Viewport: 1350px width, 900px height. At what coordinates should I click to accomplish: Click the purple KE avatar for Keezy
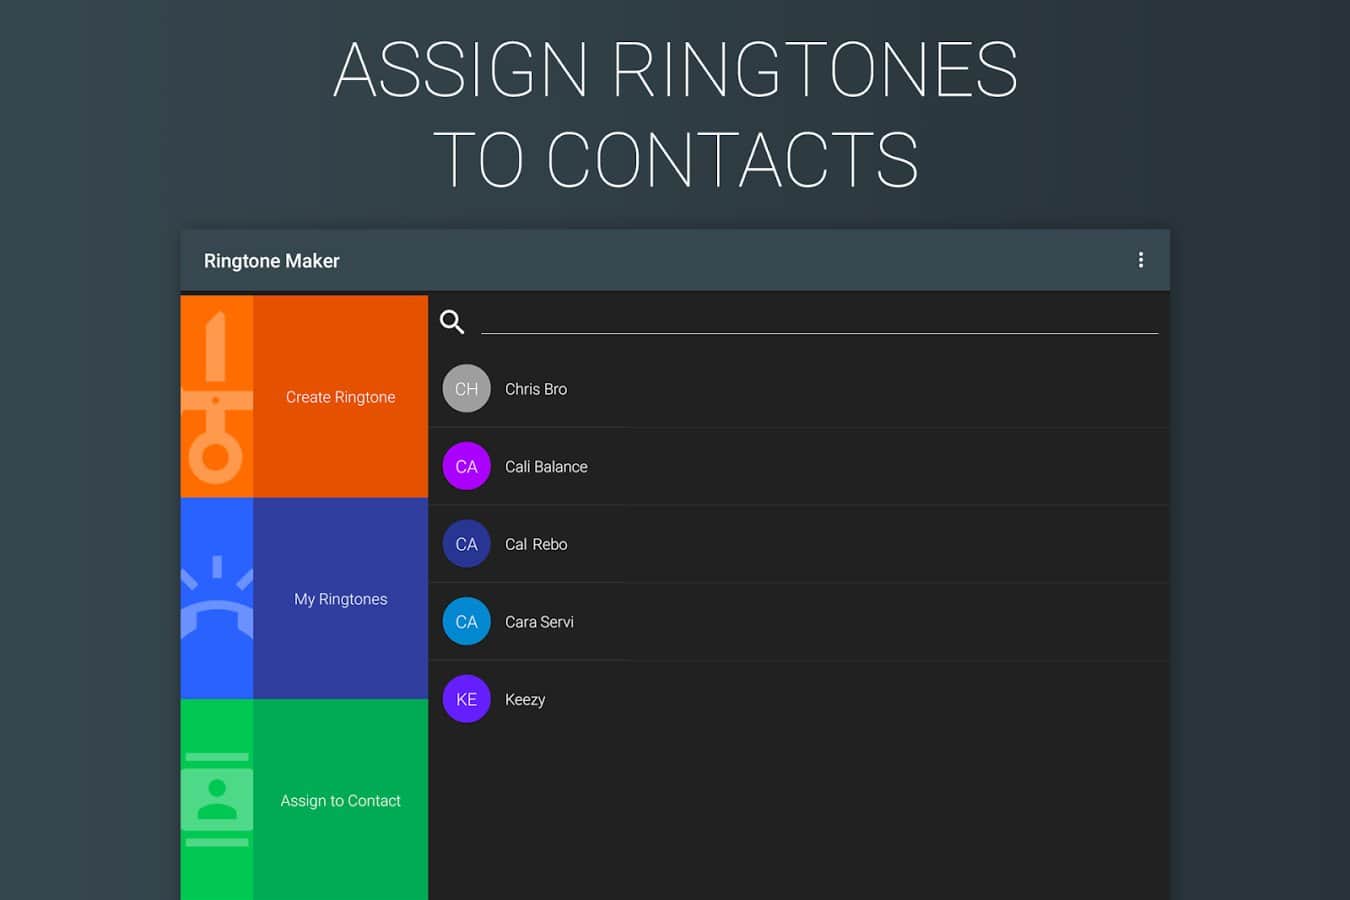[466, 699]
